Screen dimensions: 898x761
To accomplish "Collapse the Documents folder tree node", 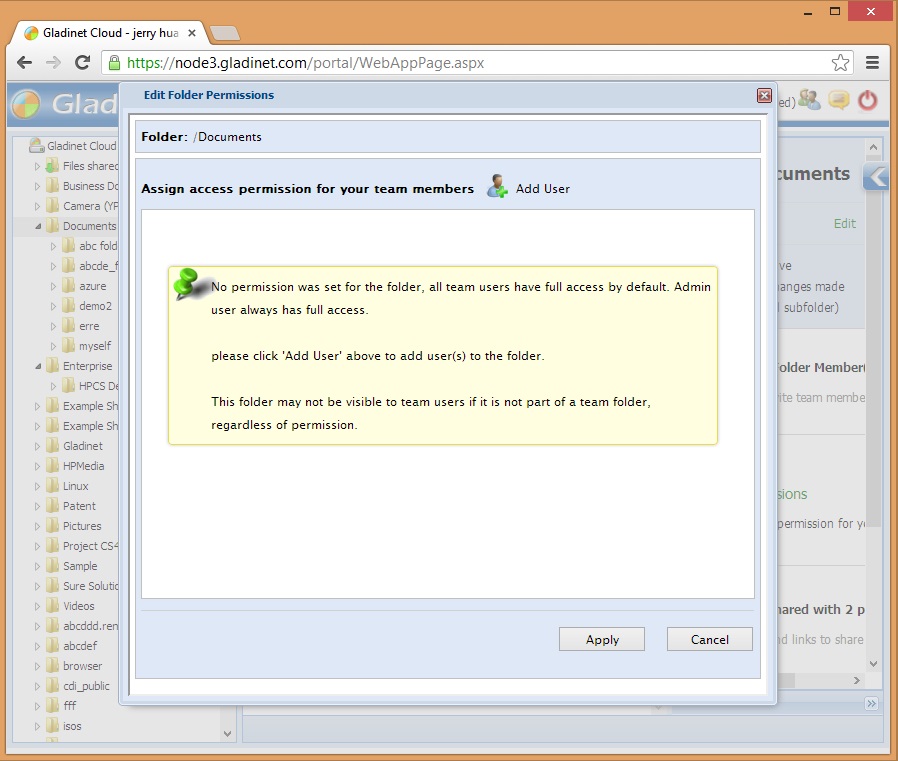I will (38, 226).
